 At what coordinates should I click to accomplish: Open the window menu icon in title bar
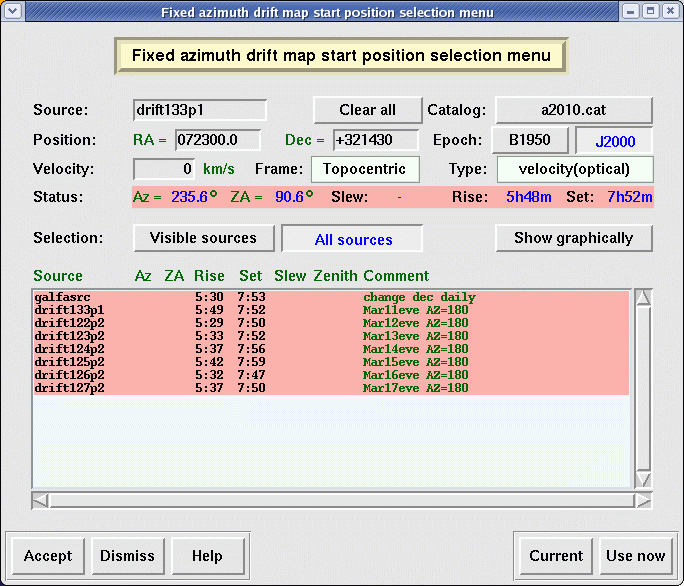click(x=11, y=11)
